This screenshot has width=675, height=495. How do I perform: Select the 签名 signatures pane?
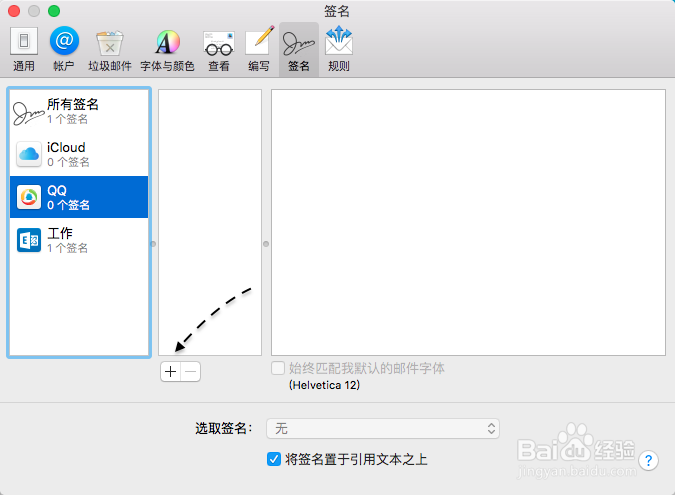[x=299, y=50]
